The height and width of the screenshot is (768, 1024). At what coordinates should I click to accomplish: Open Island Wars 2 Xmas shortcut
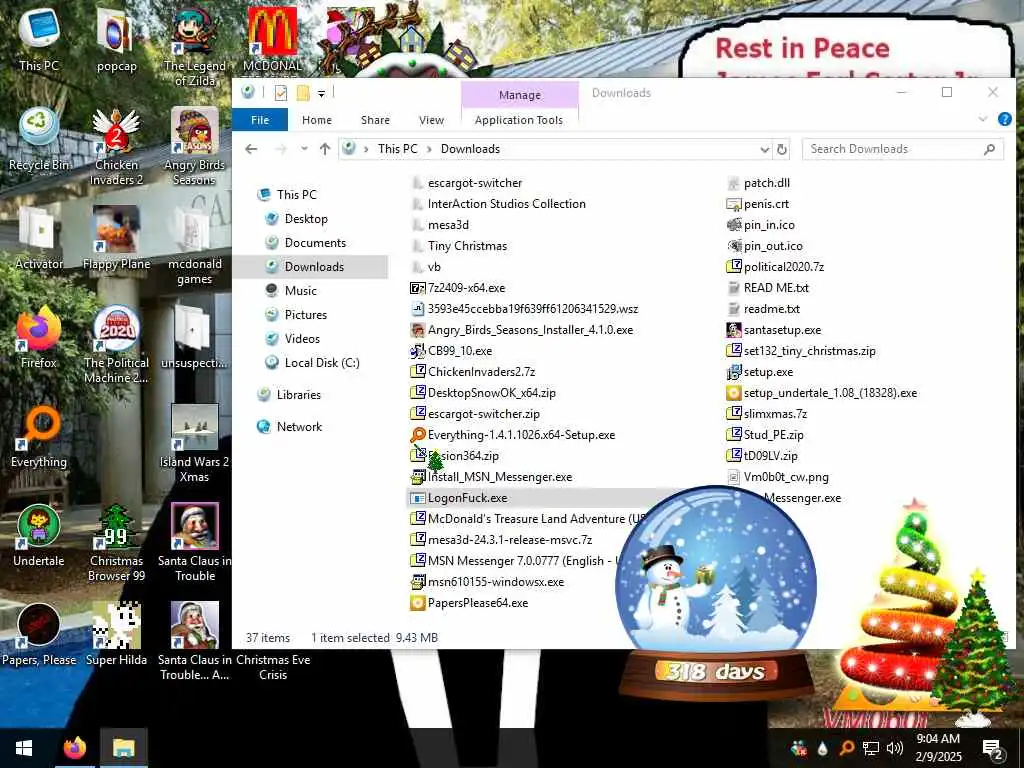click(195, 444)
